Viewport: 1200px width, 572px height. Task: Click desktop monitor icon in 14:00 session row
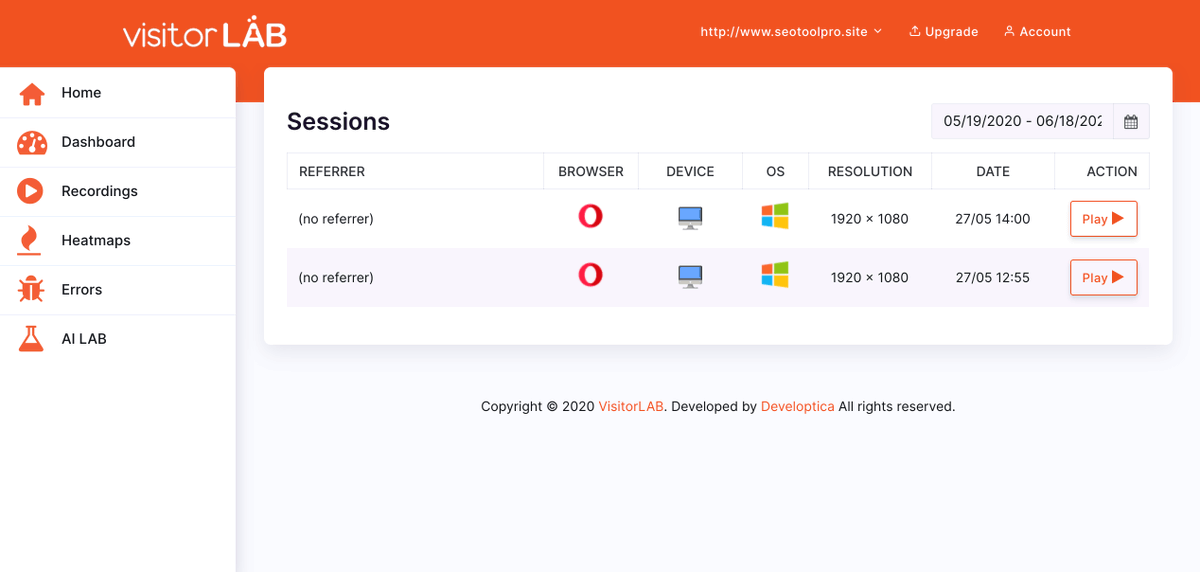(x=690, y=218)
